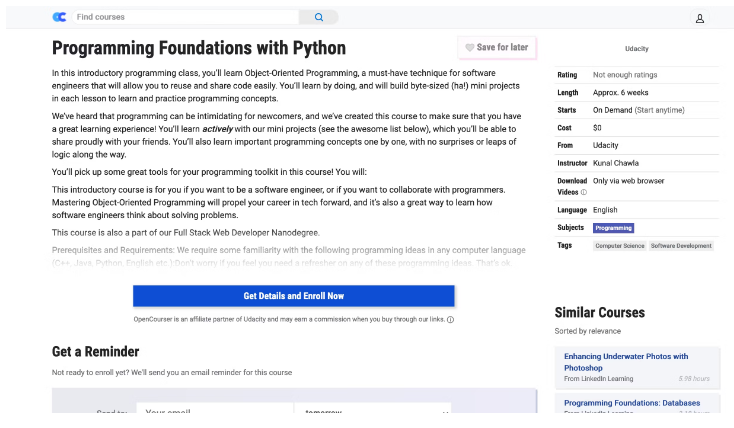Open the Software Development tag
The width and height of the screenshot is (734, 428).
coord(681,246)
